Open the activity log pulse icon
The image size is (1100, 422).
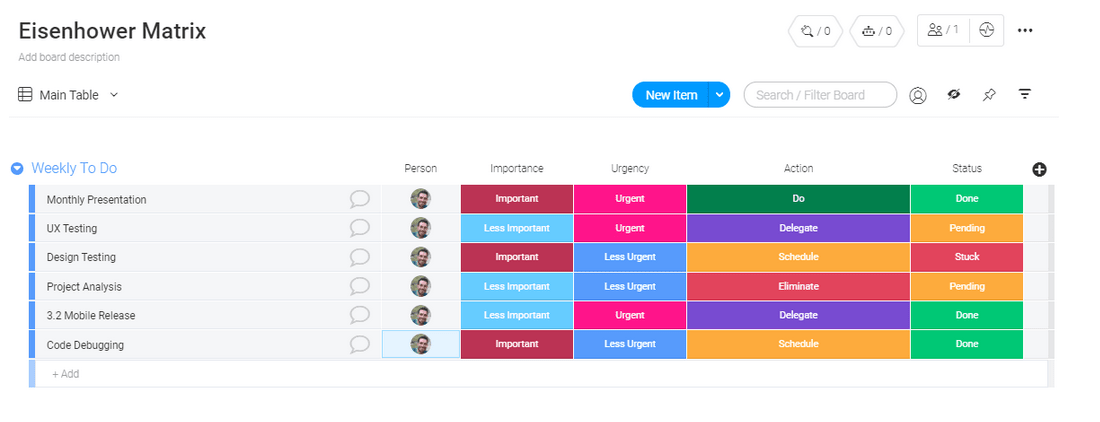[987, 30]
